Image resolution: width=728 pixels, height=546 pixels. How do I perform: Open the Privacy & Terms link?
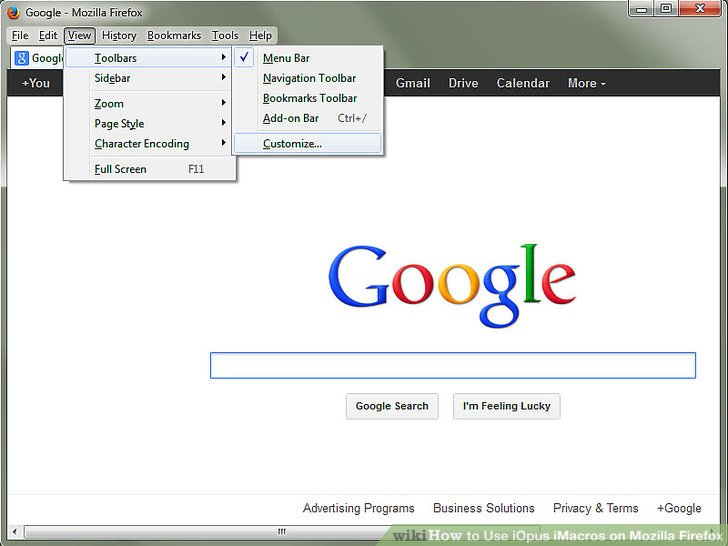pos(596,508)
